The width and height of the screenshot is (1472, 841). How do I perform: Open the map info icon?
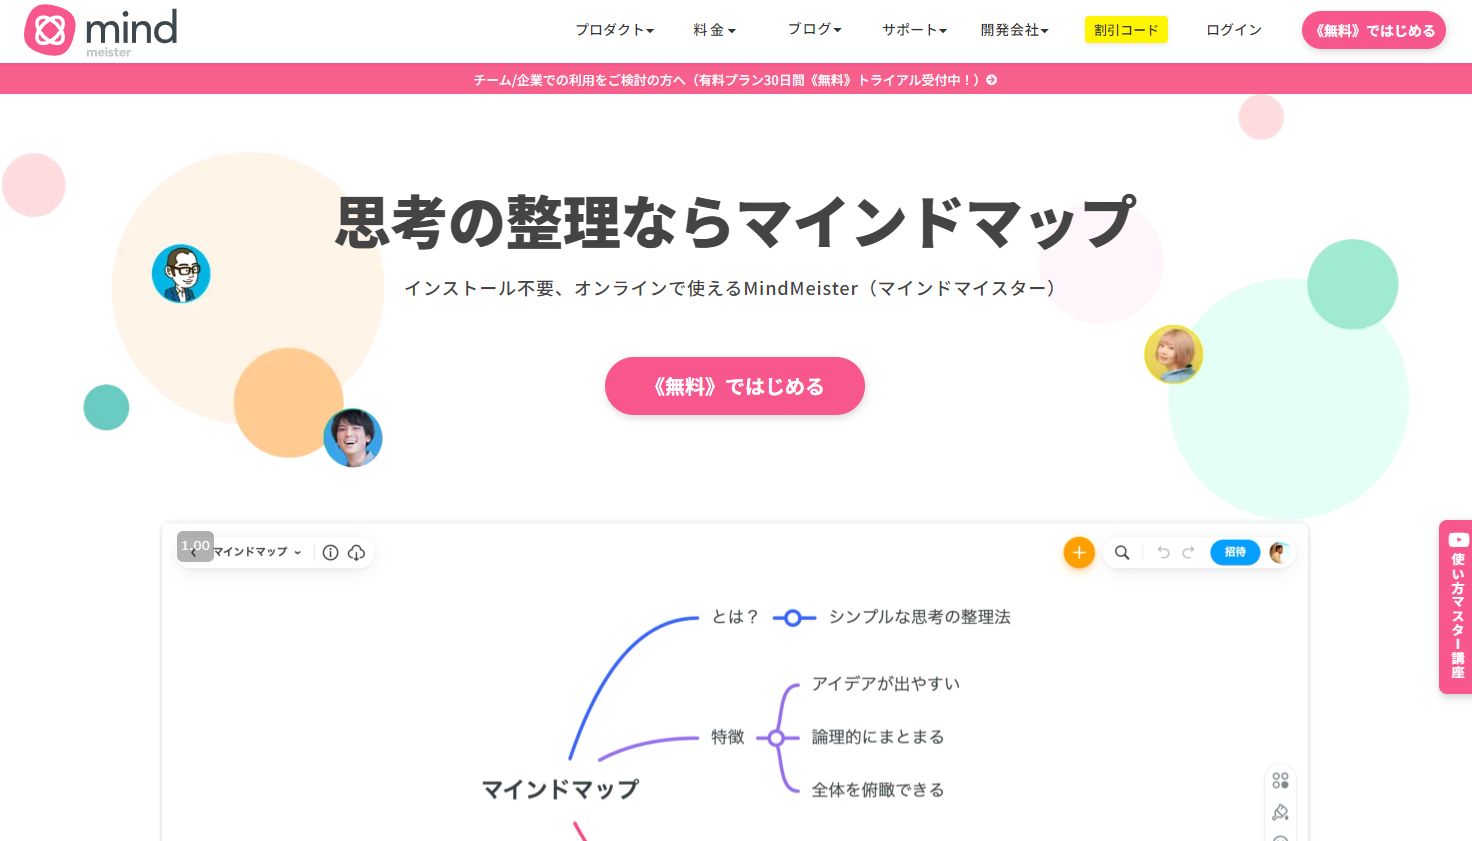coord(330,552)
